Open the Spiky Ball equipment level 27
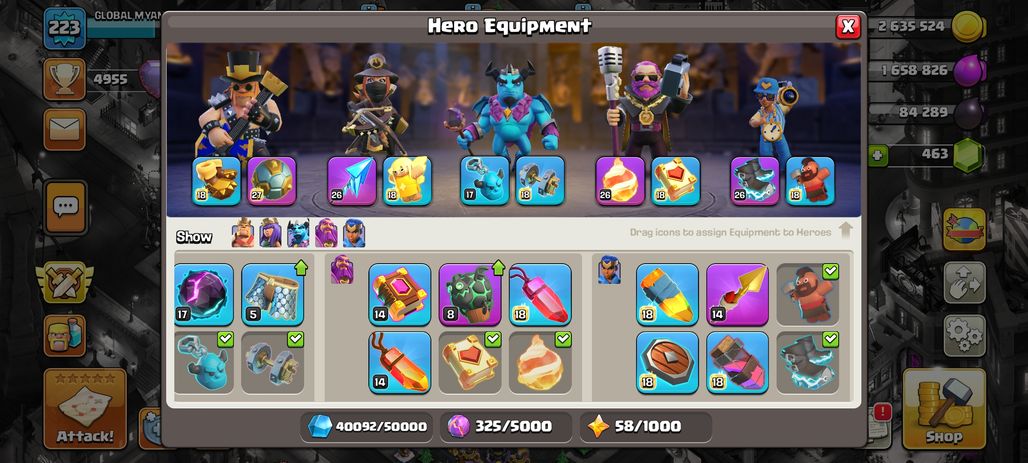Image resolution: width=1028 pixels, height=463 pixels. pyautogui.click(x=272, y=181)
